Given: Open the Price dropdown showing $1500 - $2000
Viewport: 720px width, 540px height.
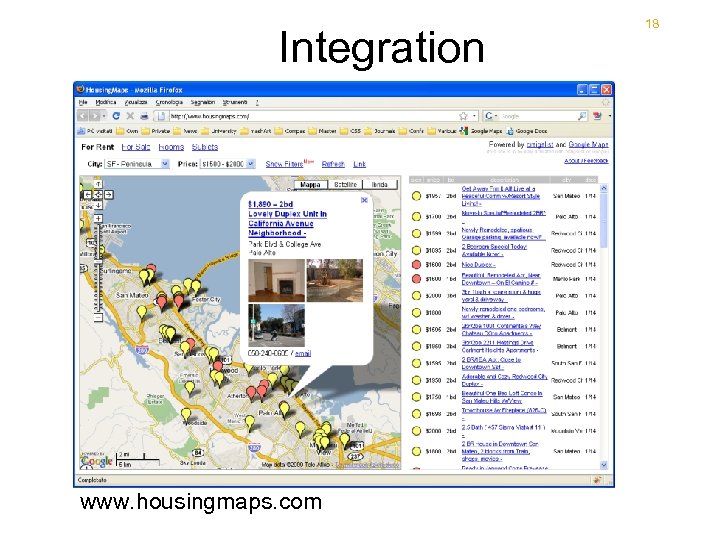Looking at the screenshot, I should 227,164.
